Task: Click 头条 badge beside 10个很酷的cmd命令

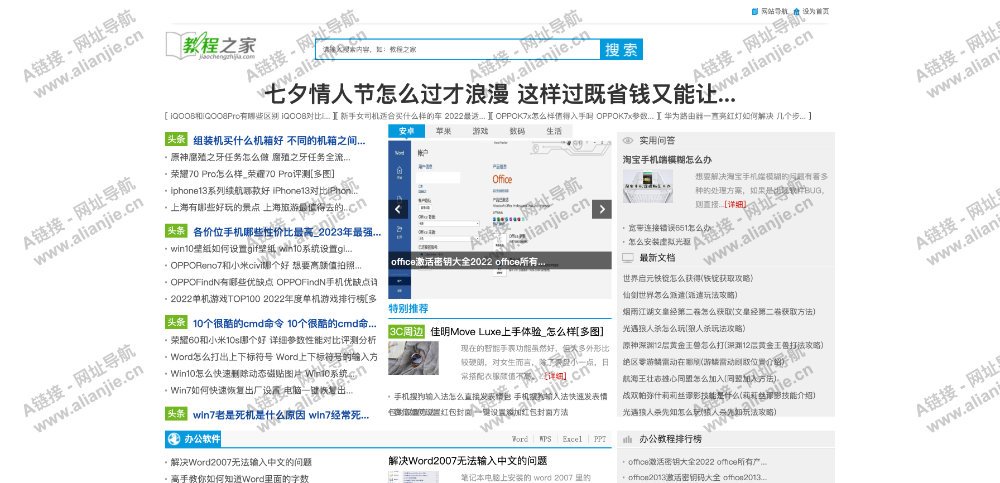Action: pos(176,322)
